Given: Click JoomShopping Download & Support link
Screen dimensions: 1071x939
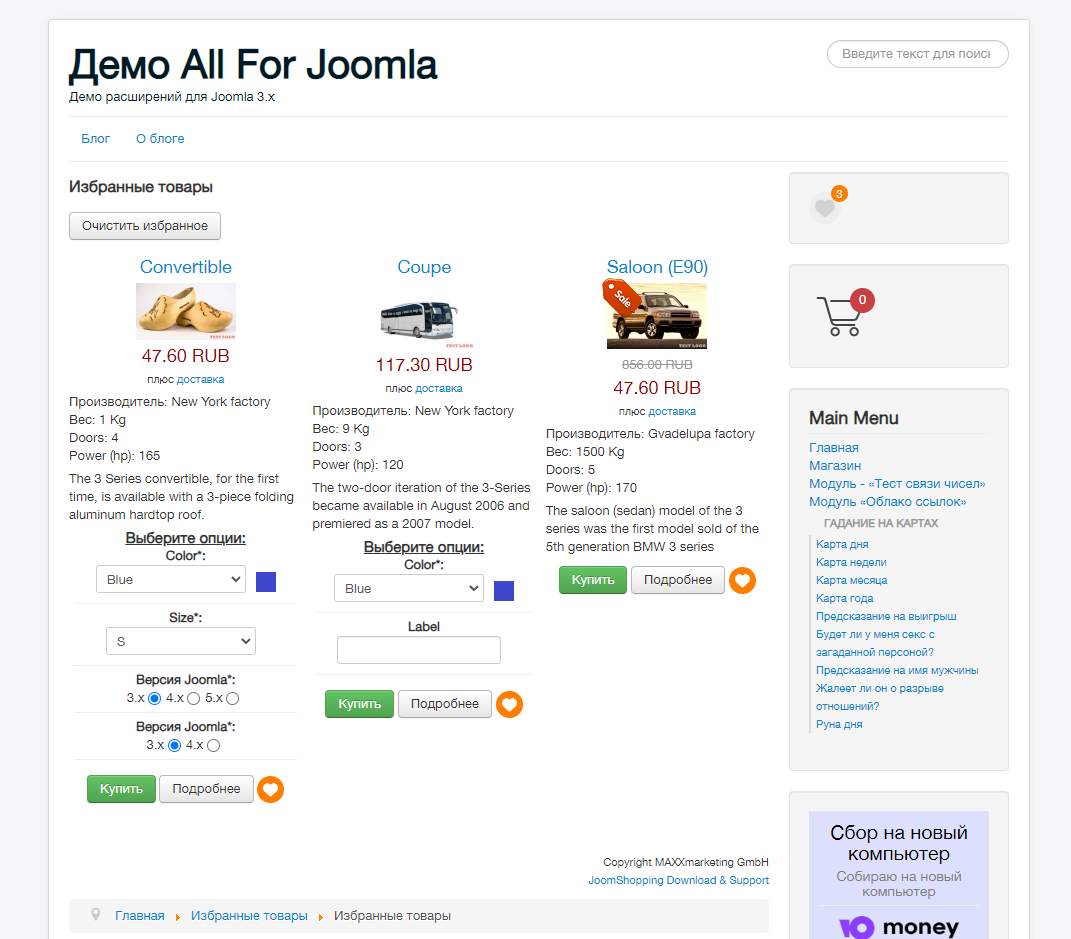Looking at the screenshot, I should point(678,880).
